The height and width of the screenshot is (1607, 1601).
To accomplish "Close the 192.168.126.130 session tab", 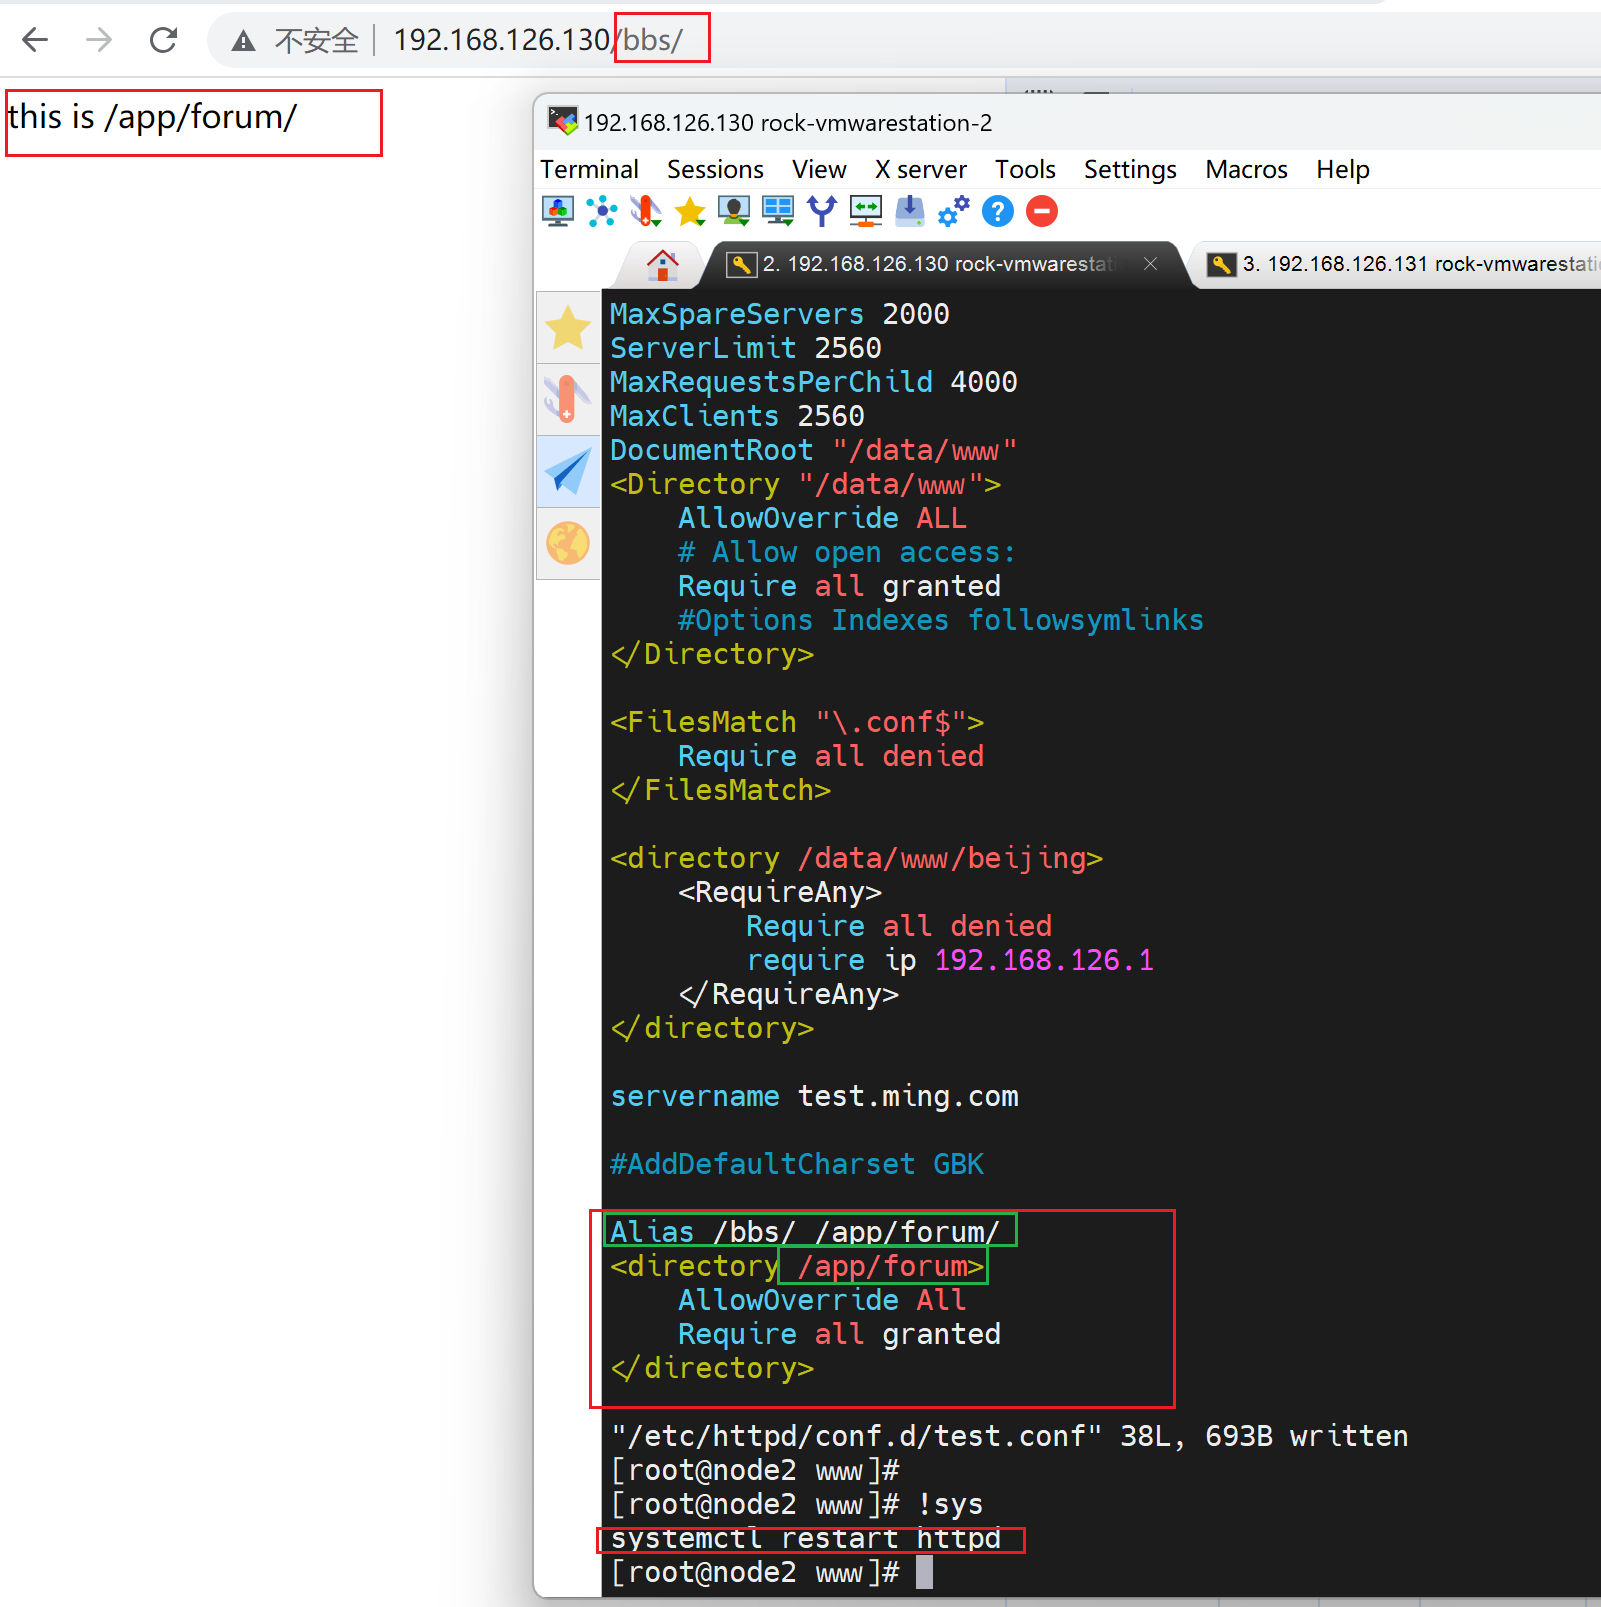I will (x=1151, y=264).
